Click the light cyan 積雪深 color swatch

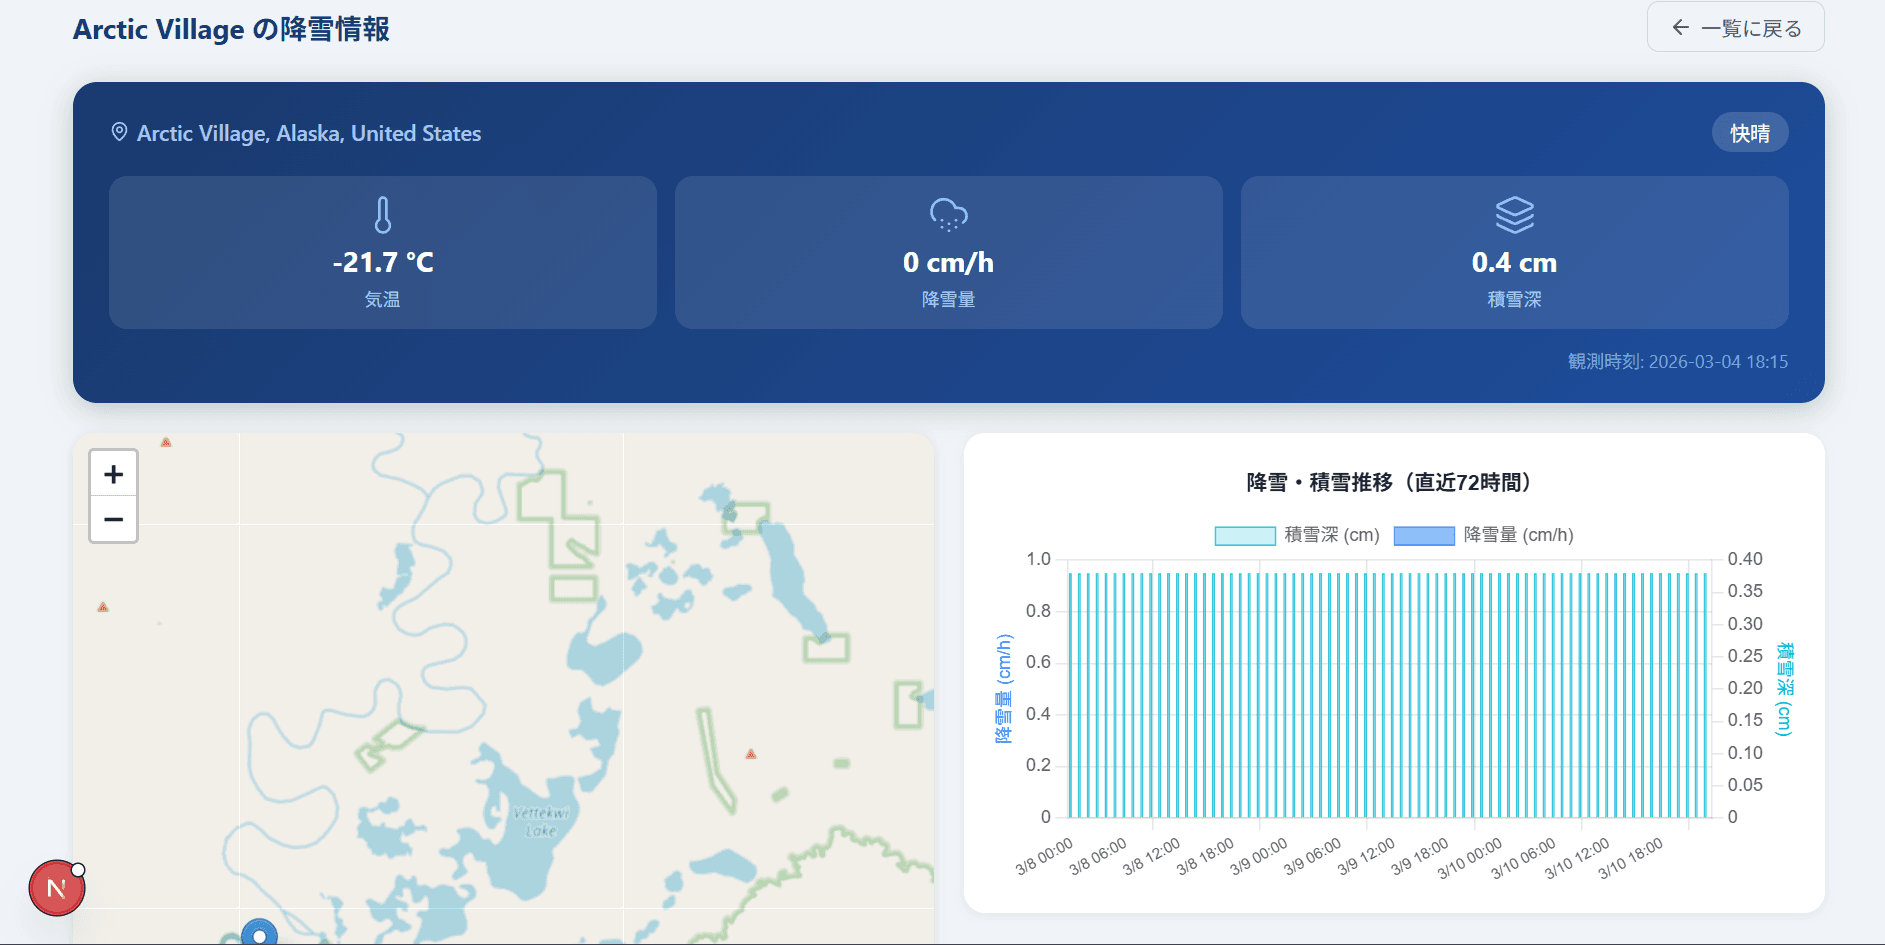pos(1244,536)
